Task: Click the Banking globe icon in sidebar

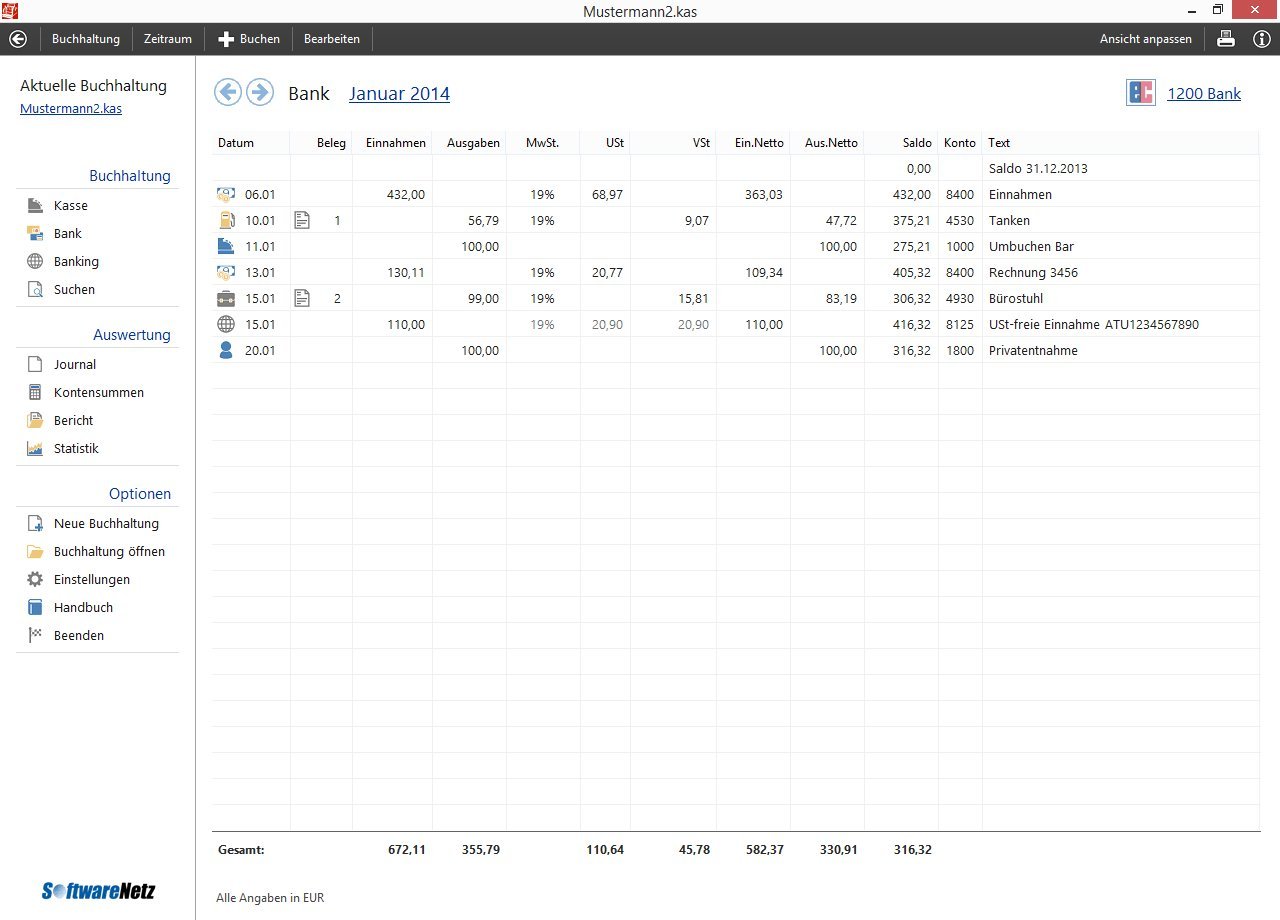Action: coord(35,261)
